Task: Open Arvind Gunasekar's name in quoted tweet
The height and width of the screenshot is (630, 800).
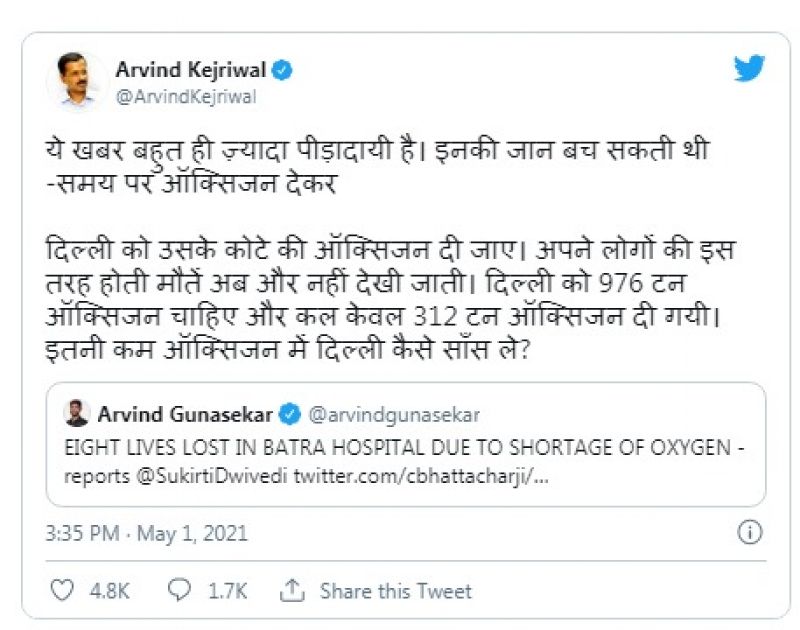Action: (x=186, y=413)
